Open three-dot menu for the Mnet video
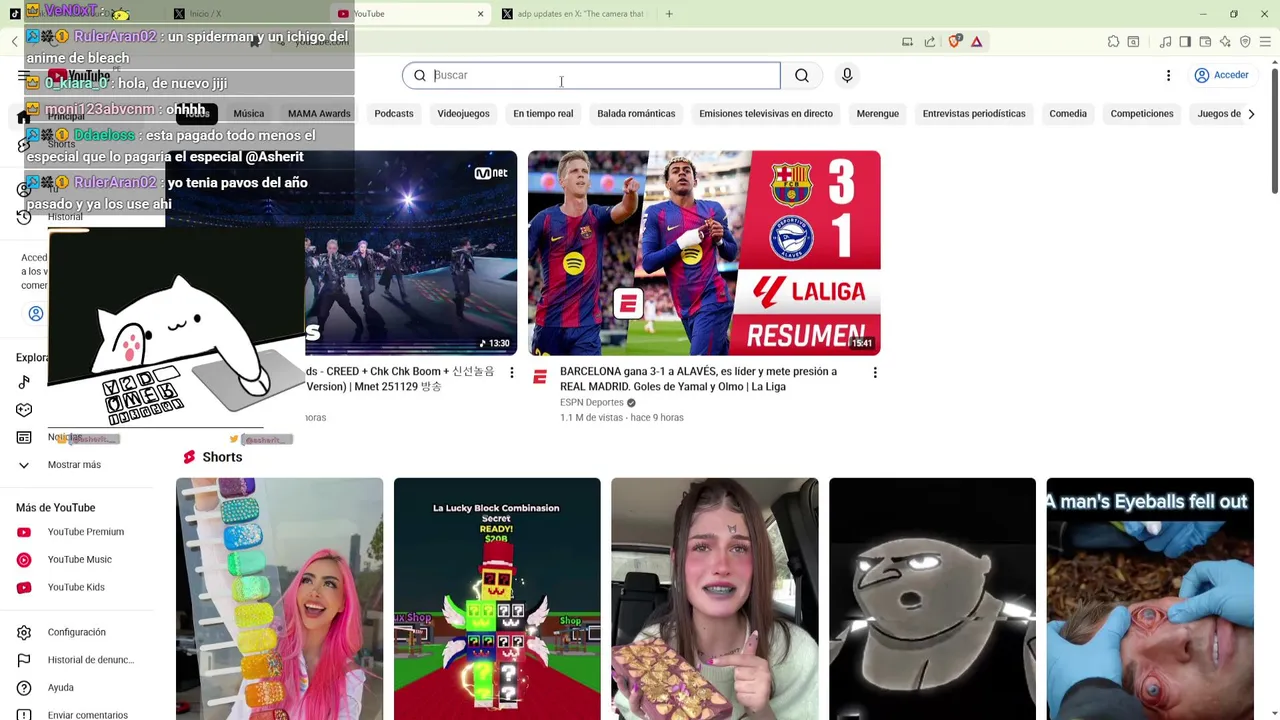The height and width of the screenshot is (720, 1280). [x=512, y=373]
